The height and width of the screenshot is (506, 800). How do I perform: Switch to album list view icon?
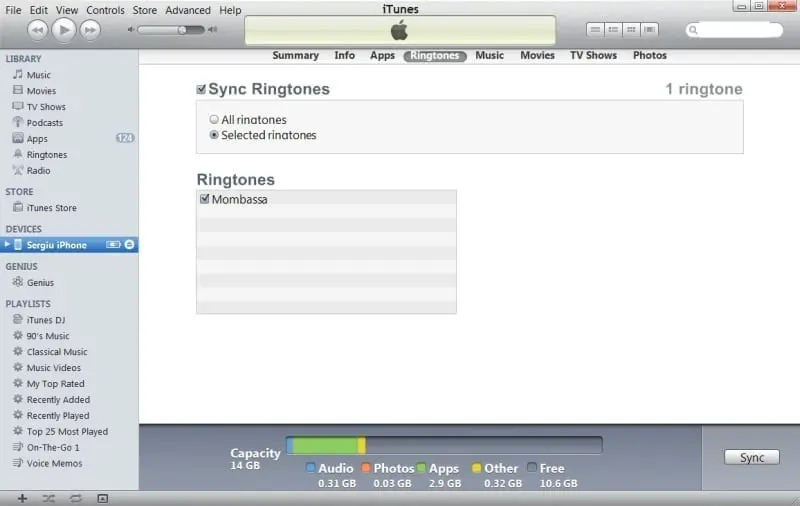tap(613, 30)
